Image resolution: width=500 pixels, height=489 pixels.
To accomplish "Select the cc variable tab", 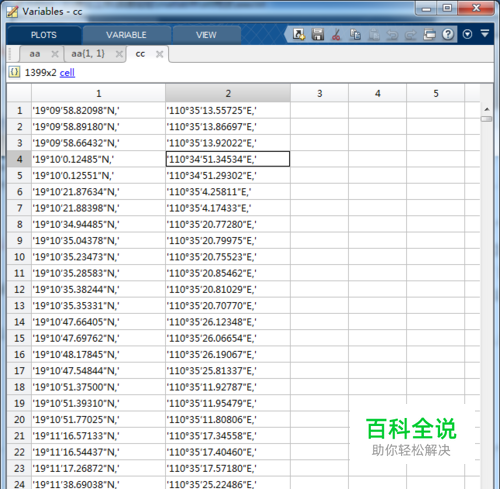I will (x=140, y=54).
